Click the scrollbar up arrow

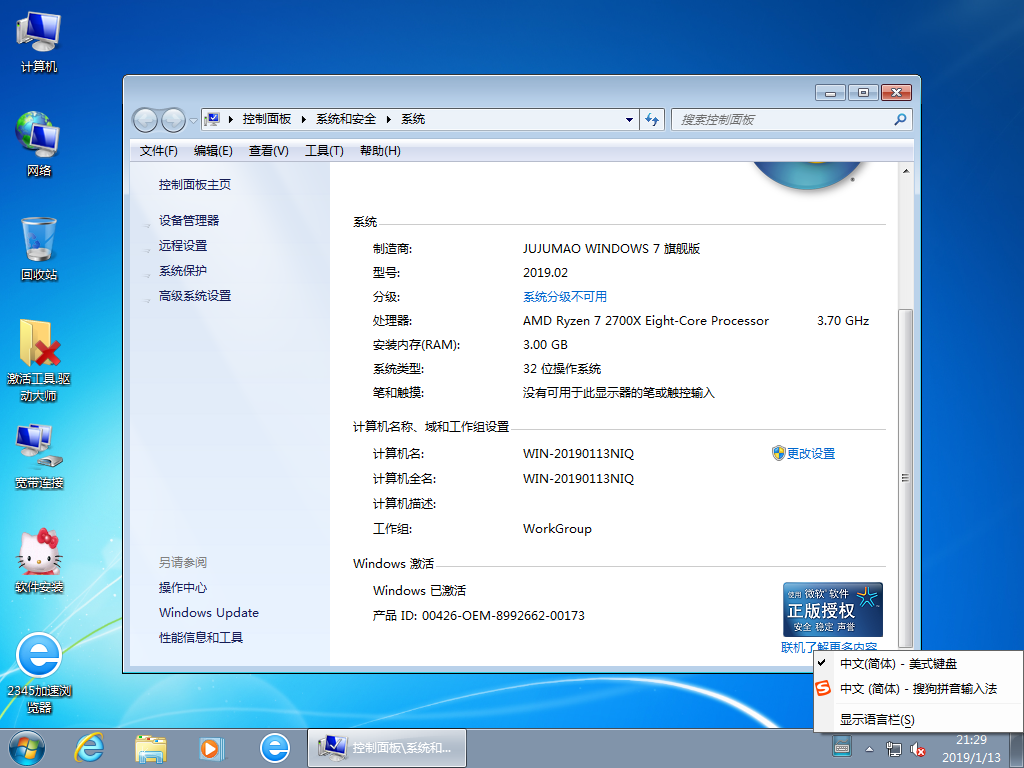(905, 171)
